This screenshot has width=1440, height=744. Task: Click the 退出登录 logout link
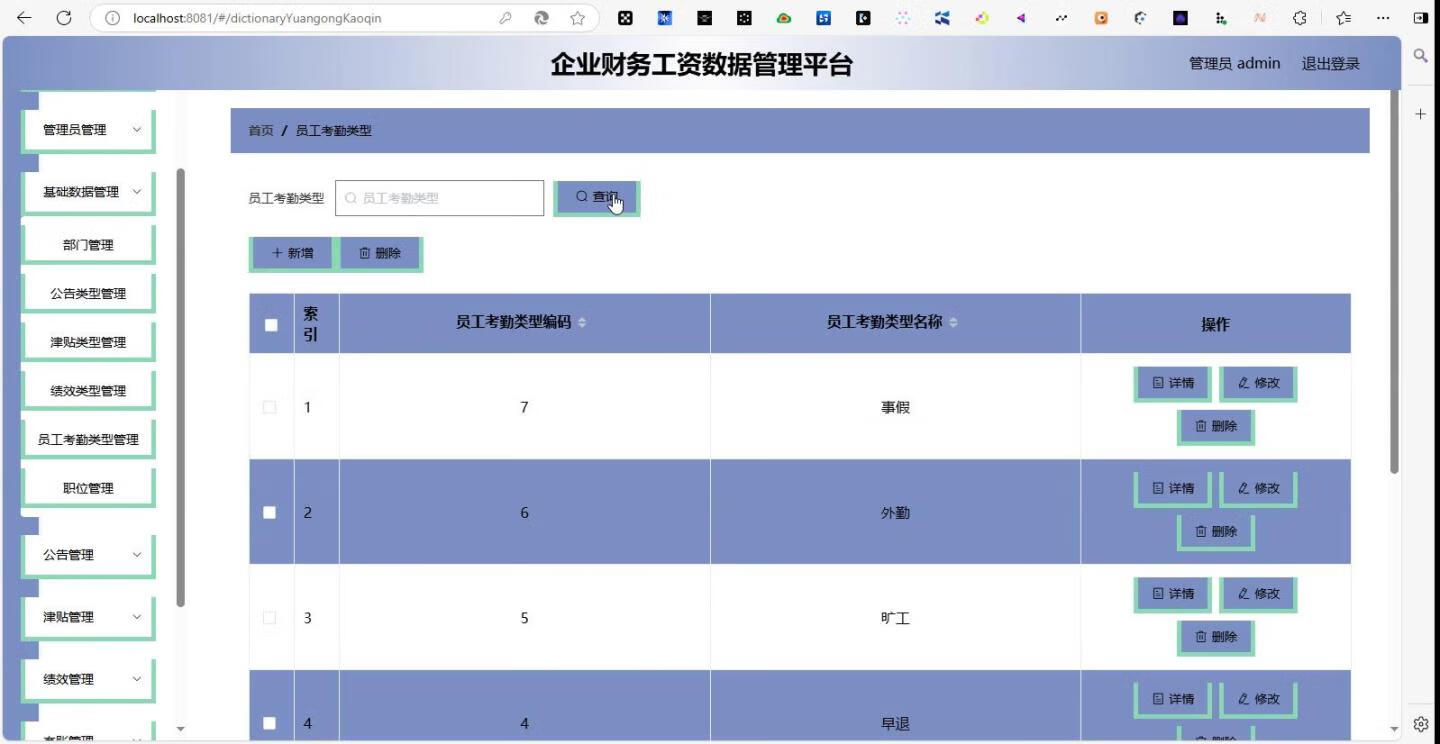coord(1330,64)
